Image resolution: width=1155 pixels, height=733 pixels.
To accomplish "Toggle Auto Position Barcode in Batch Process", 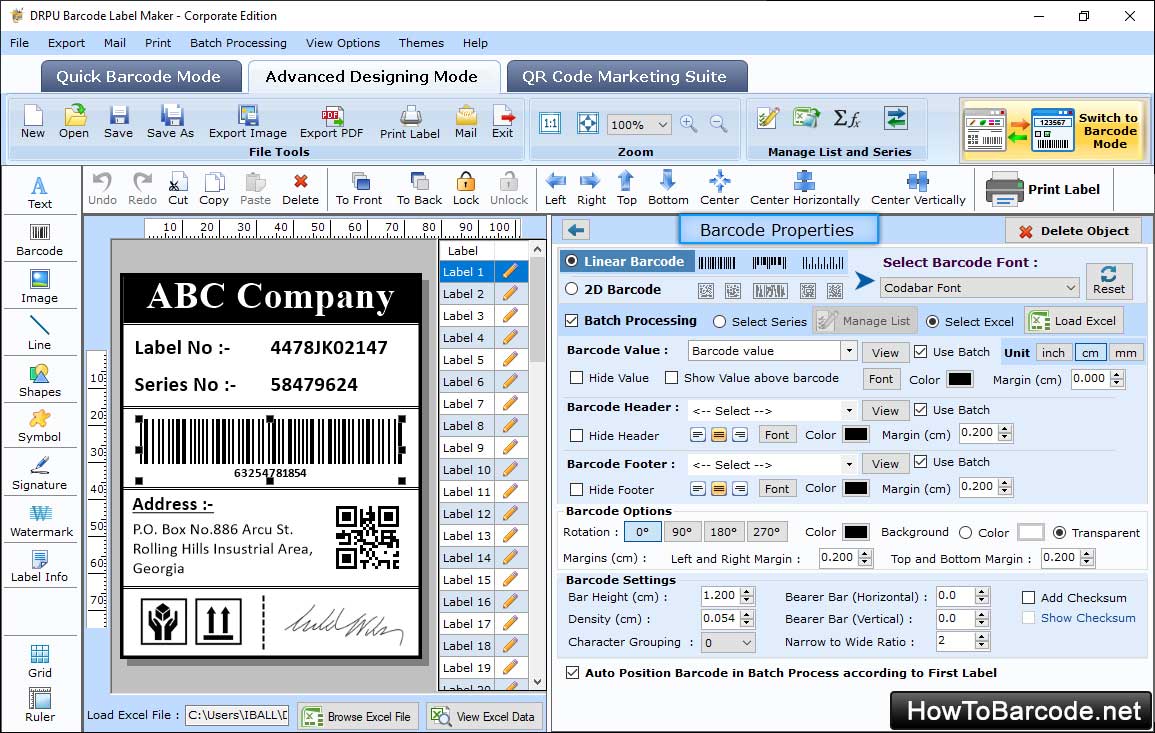I will click(572, 673).
